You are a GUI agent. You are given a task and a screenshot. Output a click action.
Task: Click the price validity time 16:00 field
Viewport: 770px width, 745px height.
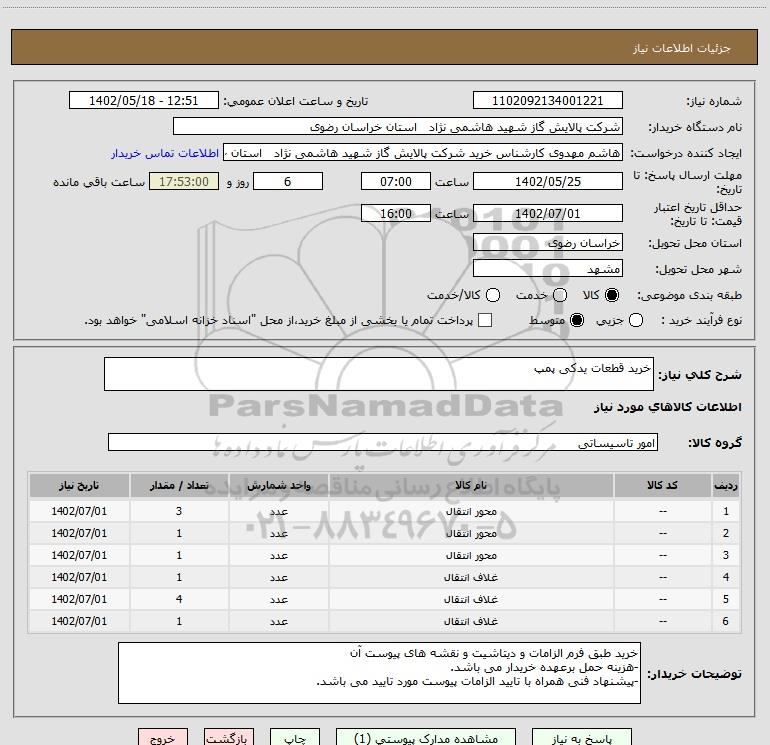[396, 213]
